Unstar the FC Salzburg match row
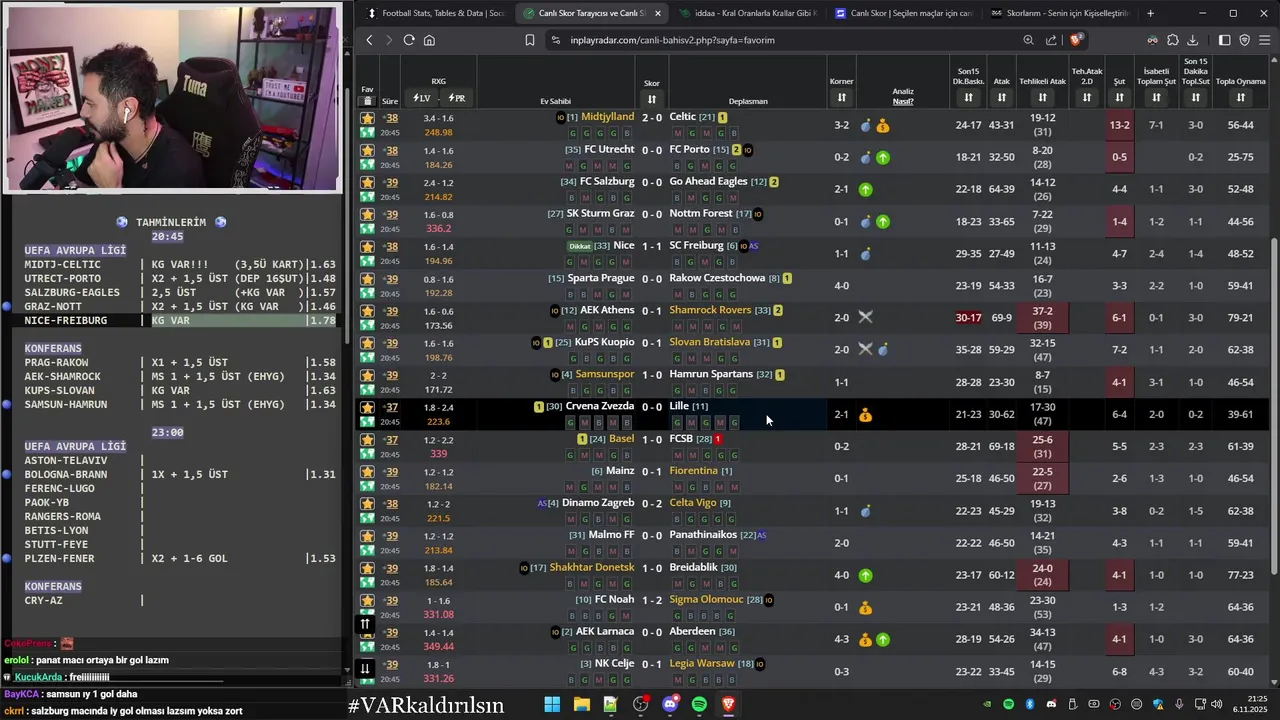This screenshot has height=720, width=1280. [368, 182]
